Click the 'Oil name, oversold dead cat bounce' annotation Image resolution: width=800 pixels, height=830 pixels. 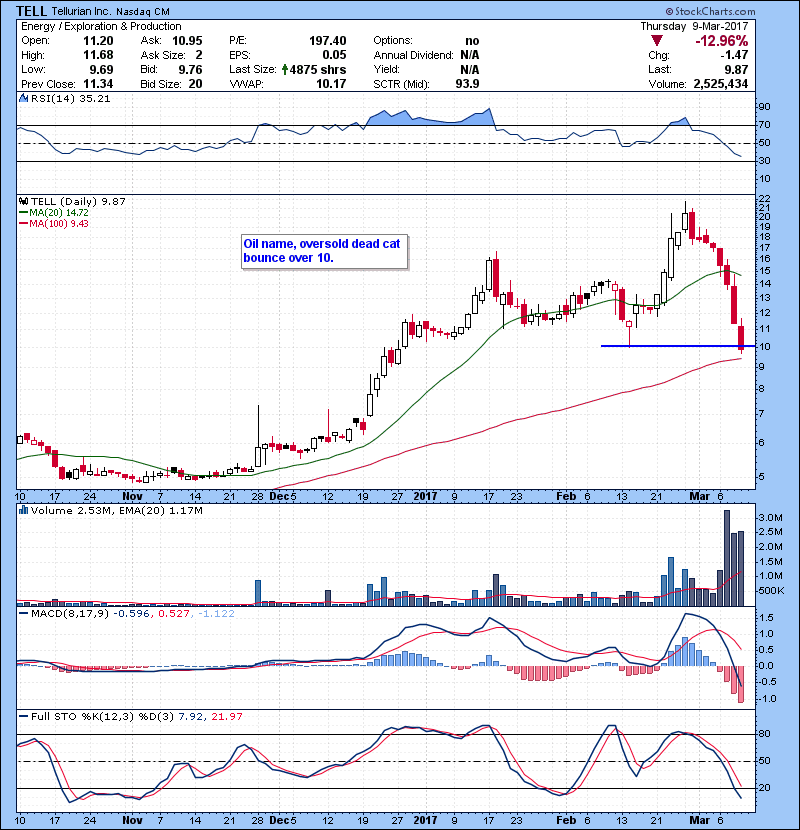324,251
